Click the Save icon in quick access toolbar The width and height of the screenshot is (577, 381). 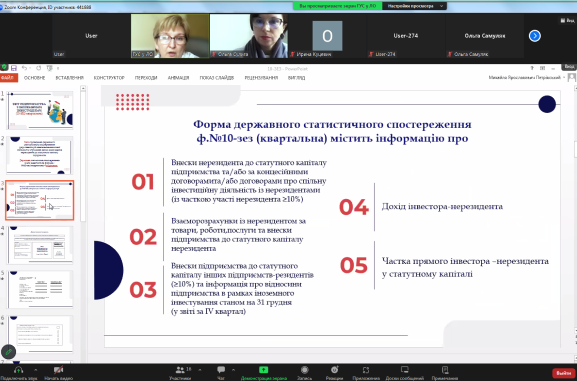[x=14, y=68]
